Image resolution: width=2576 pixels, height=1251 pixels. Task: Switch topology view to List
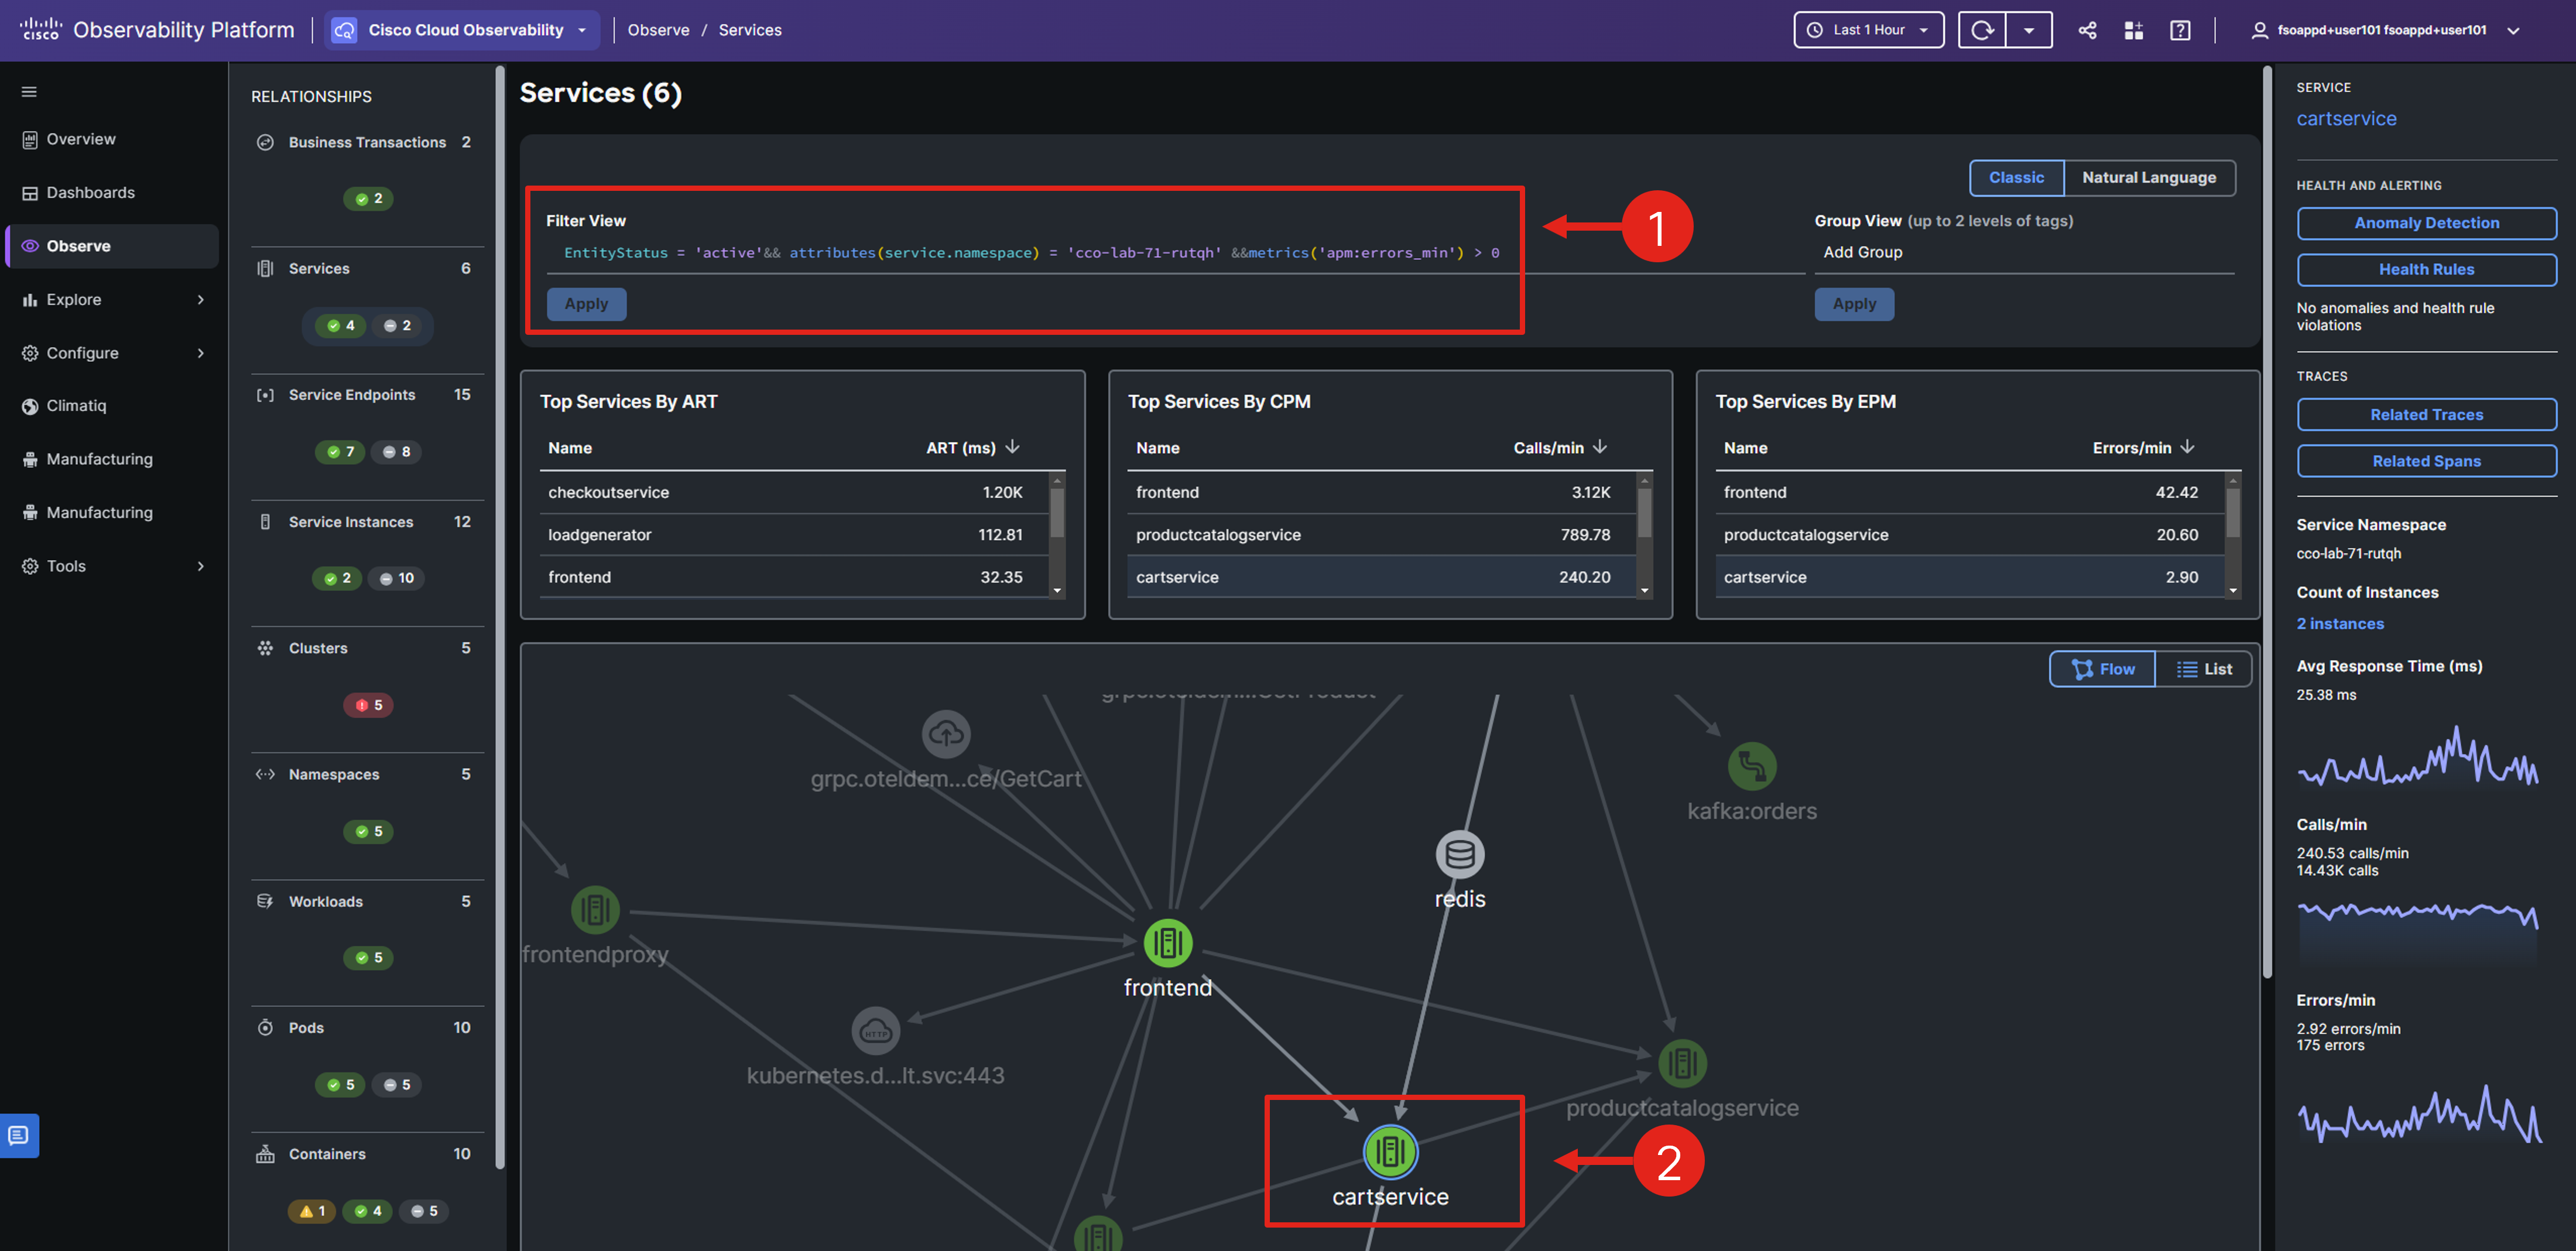pyautogui.click(x=2204, y=669)
